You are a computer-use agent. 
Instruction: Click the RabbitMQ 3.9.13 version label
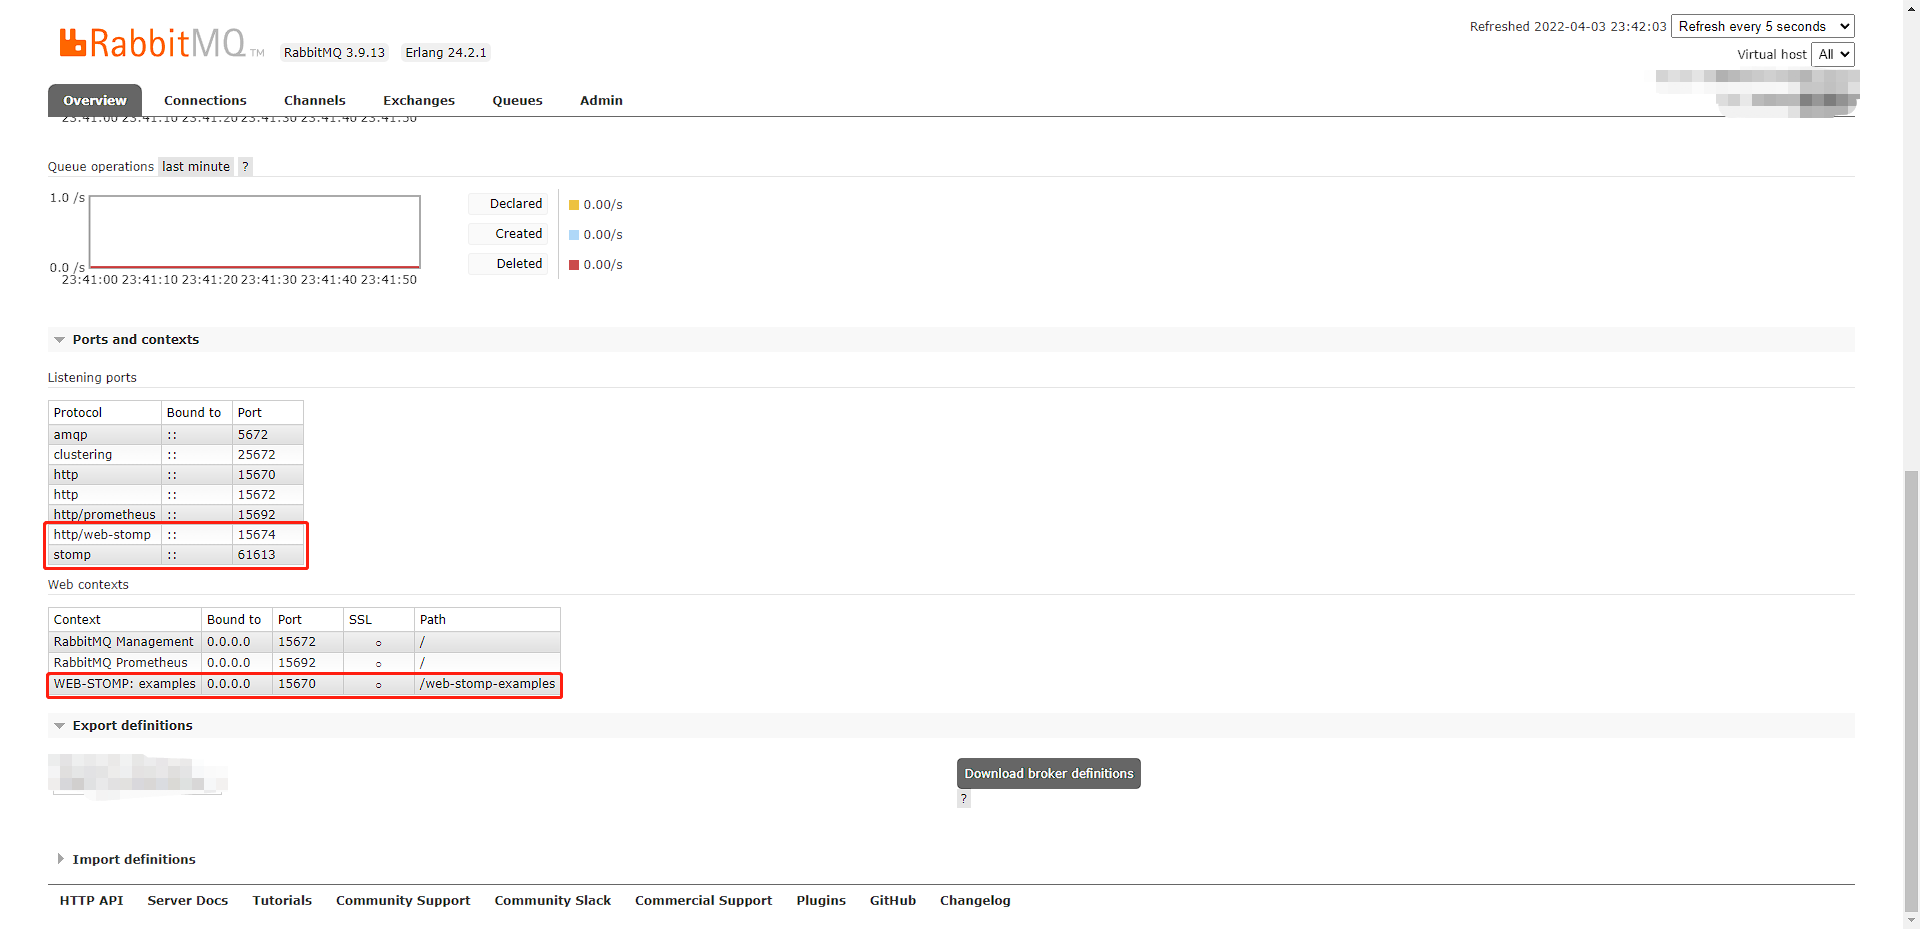(334, 53)
